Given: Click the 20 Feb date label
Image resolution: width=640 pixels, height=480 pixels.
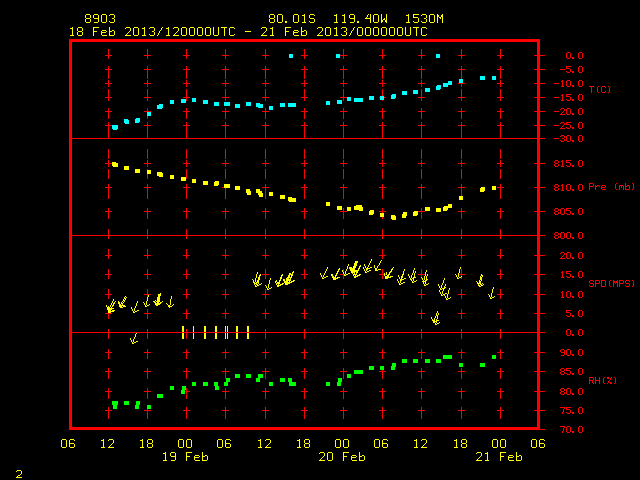Looking at the screenshot, I should point(342,457).
